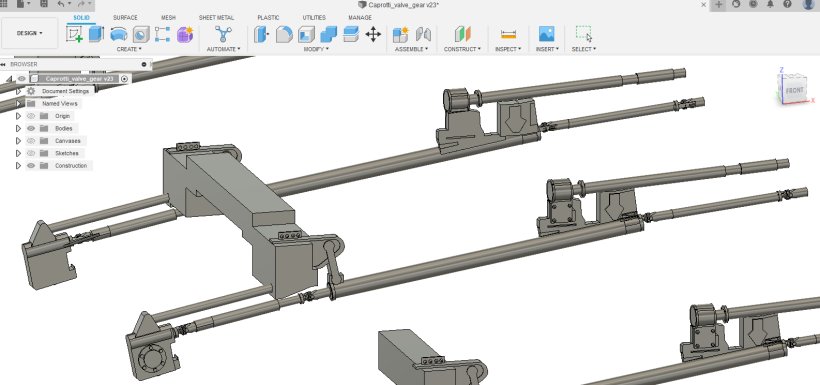The image size is (820, 385).
Task: Open the AUTOMATE dropdown menu
Action: 224,49
